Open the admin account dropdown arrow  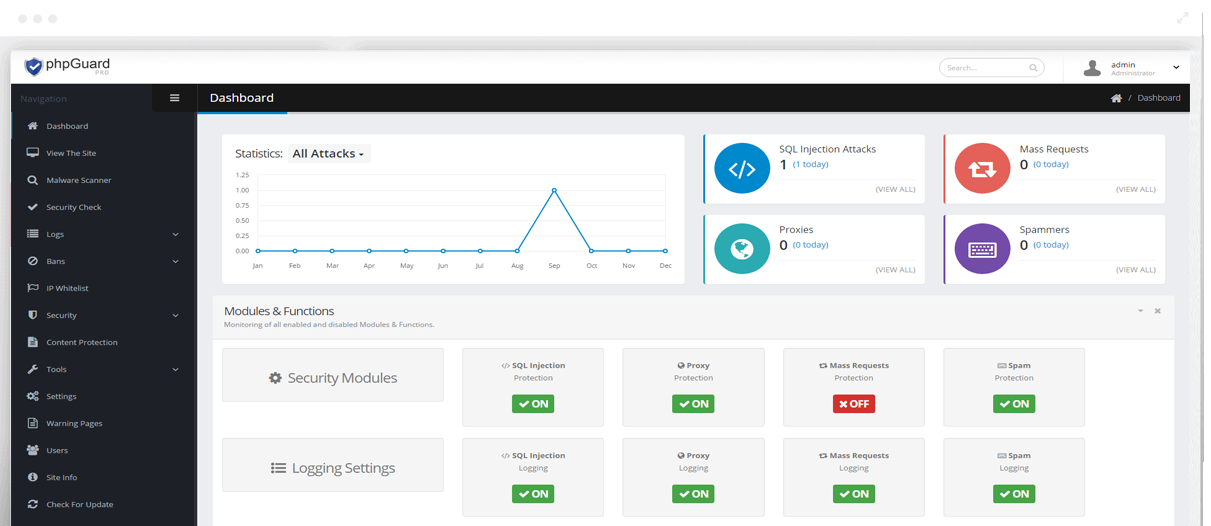pos(1176,67)
